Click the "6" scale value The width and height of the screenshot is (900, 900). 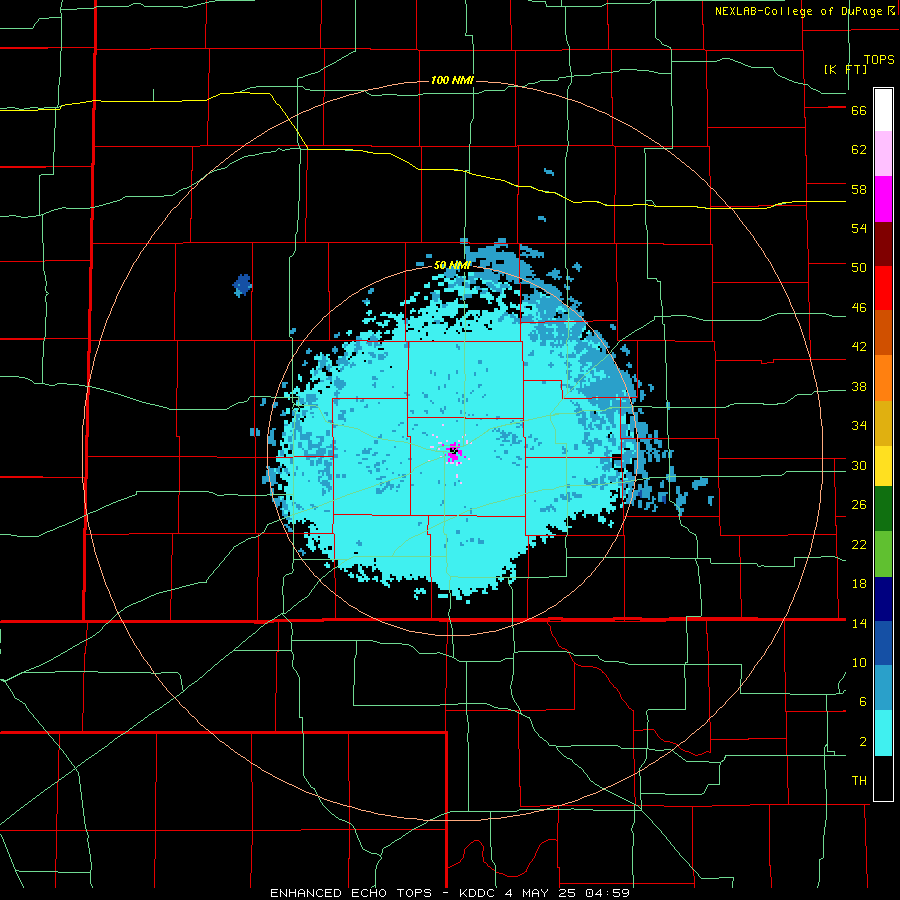(x=863, y=702)
